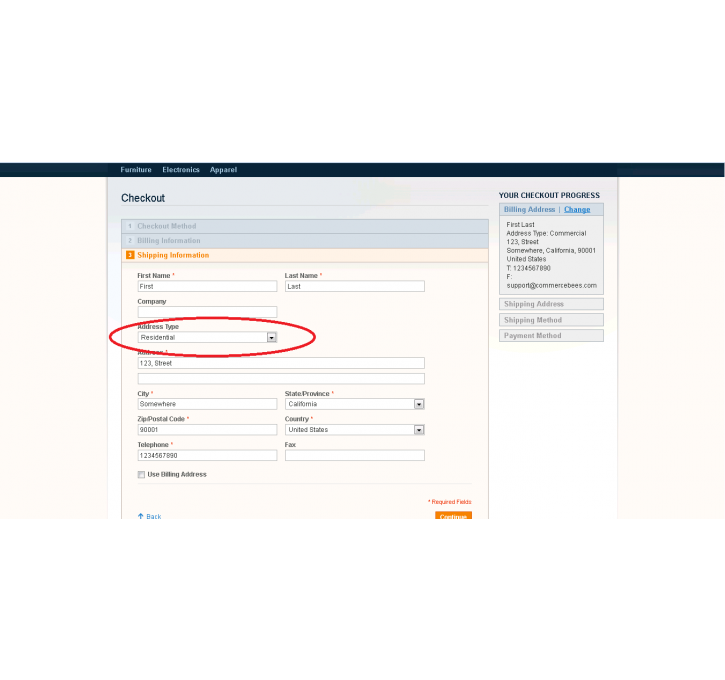Click the Last Name input field
The width and height of the screenshot is (725, 680).
(x=355, y=287)
